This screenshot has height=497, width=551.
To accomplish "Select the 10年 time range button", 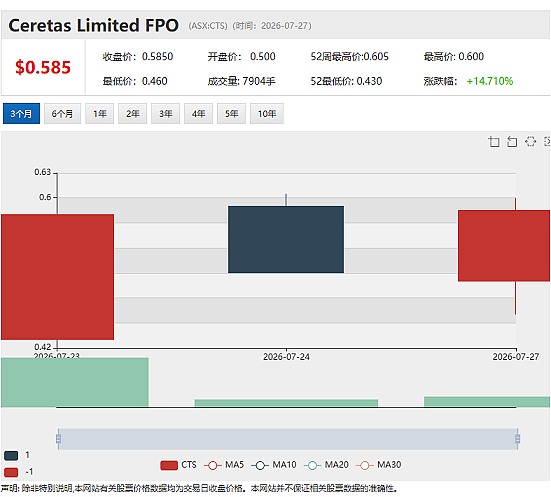I will click(267, 114).
